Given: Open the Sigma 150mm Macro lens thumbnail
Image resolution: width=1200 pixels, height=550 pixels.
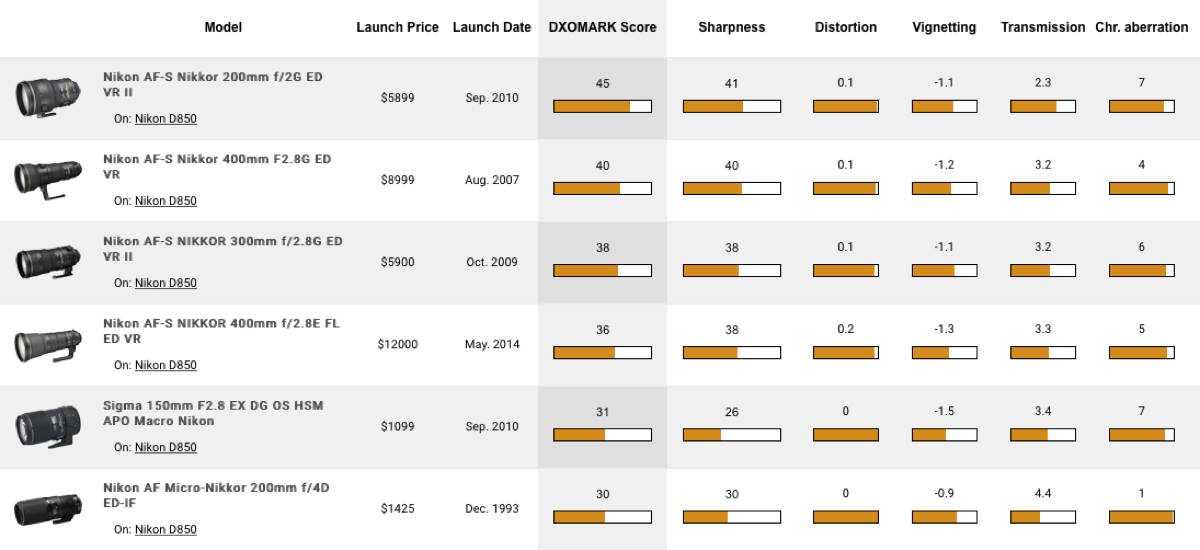Looking at the screenshot, I should pos(42,427).
